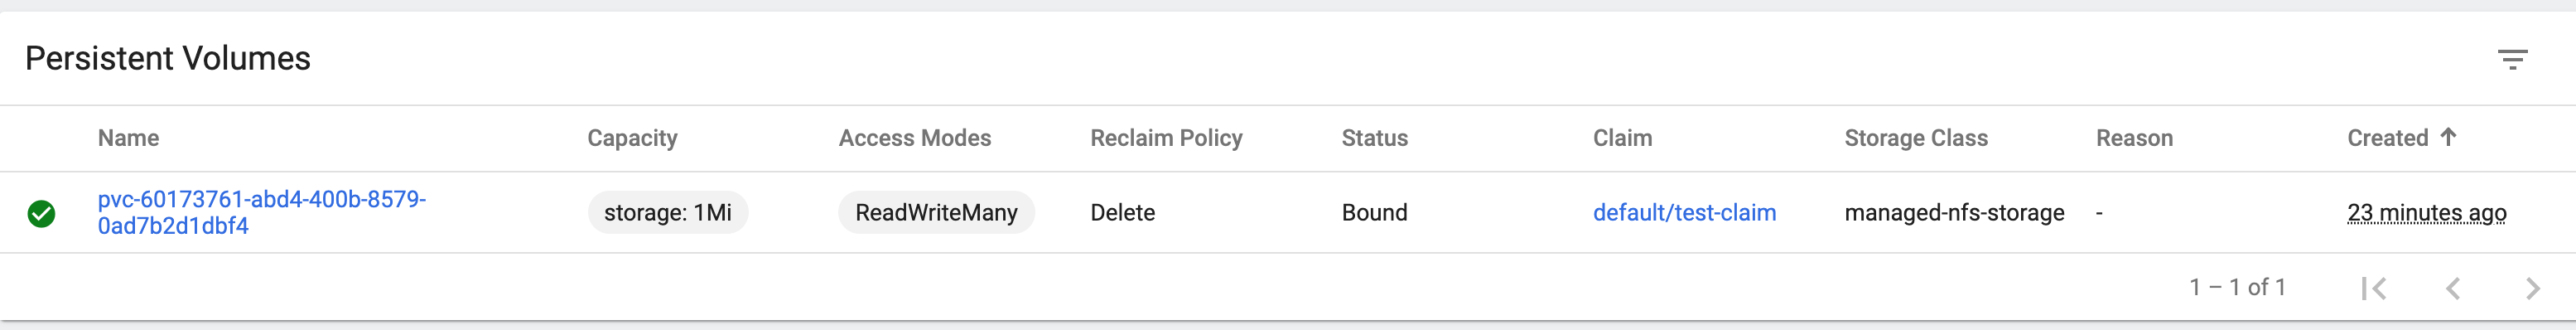Click the Storage Class column header
The width and height of the screenshot is (2576, 330).
point(1916,138)
